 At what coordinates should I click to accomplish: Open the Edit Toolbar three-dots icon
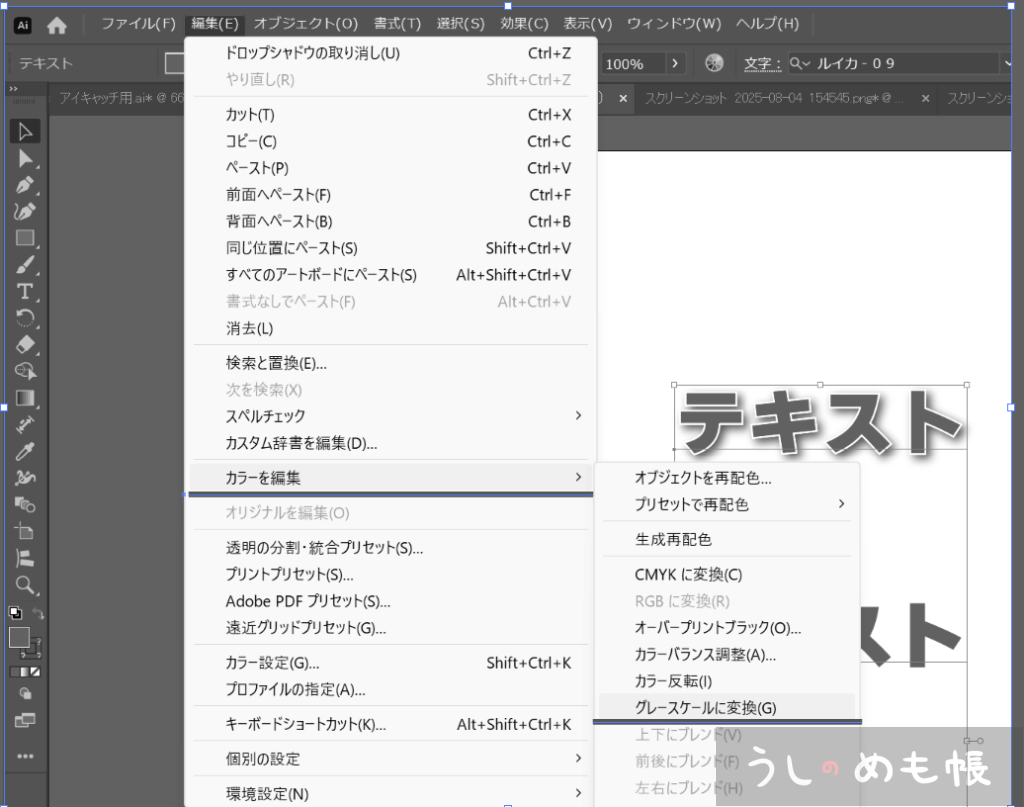pos(25,757)
